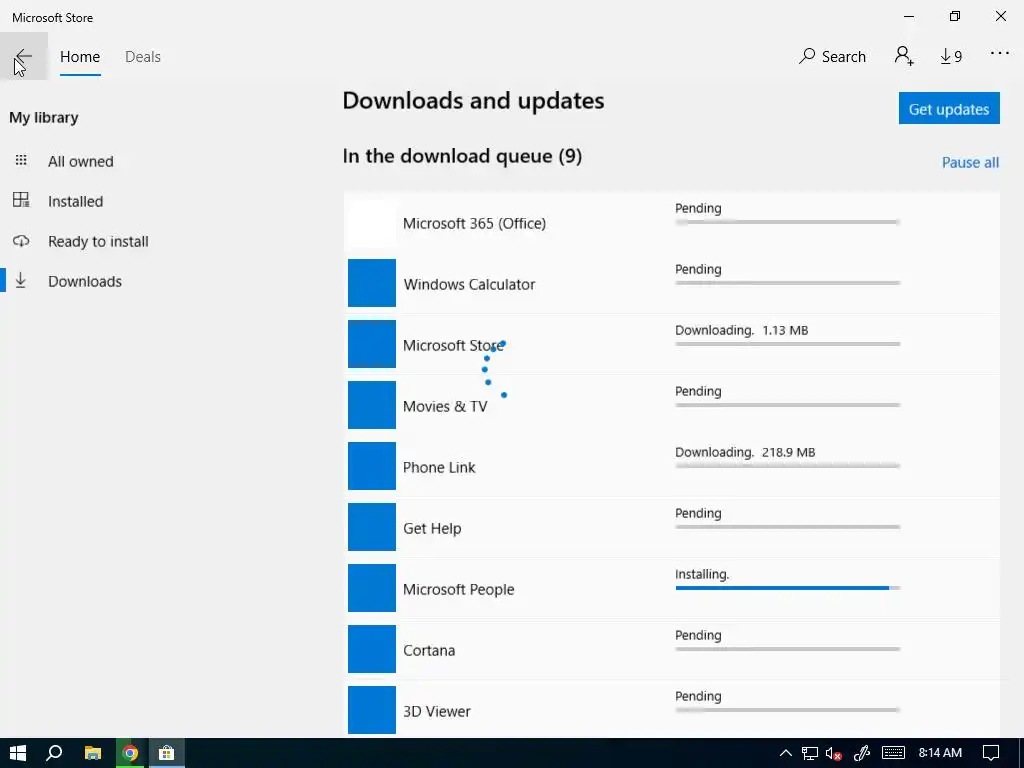Click the 'Downloading. 218.9 MB' status text

click(745, 452)
